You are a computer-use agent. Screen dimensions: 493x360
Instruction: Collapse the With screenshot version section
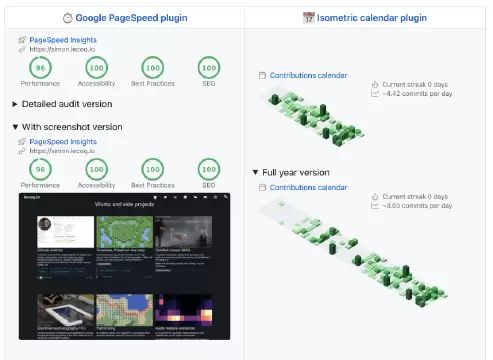pos(67,127)
